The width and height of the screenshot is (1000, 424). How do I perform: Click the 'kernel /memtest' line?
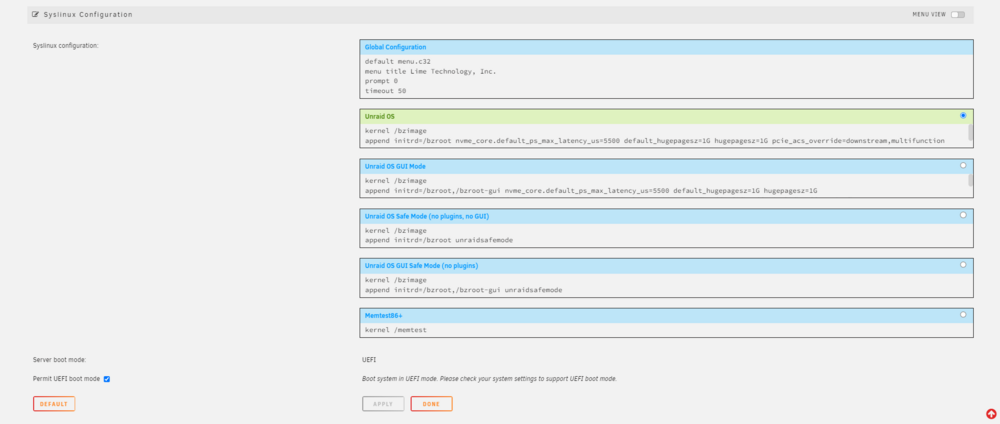pyautogui.click(x=395, y=330)
